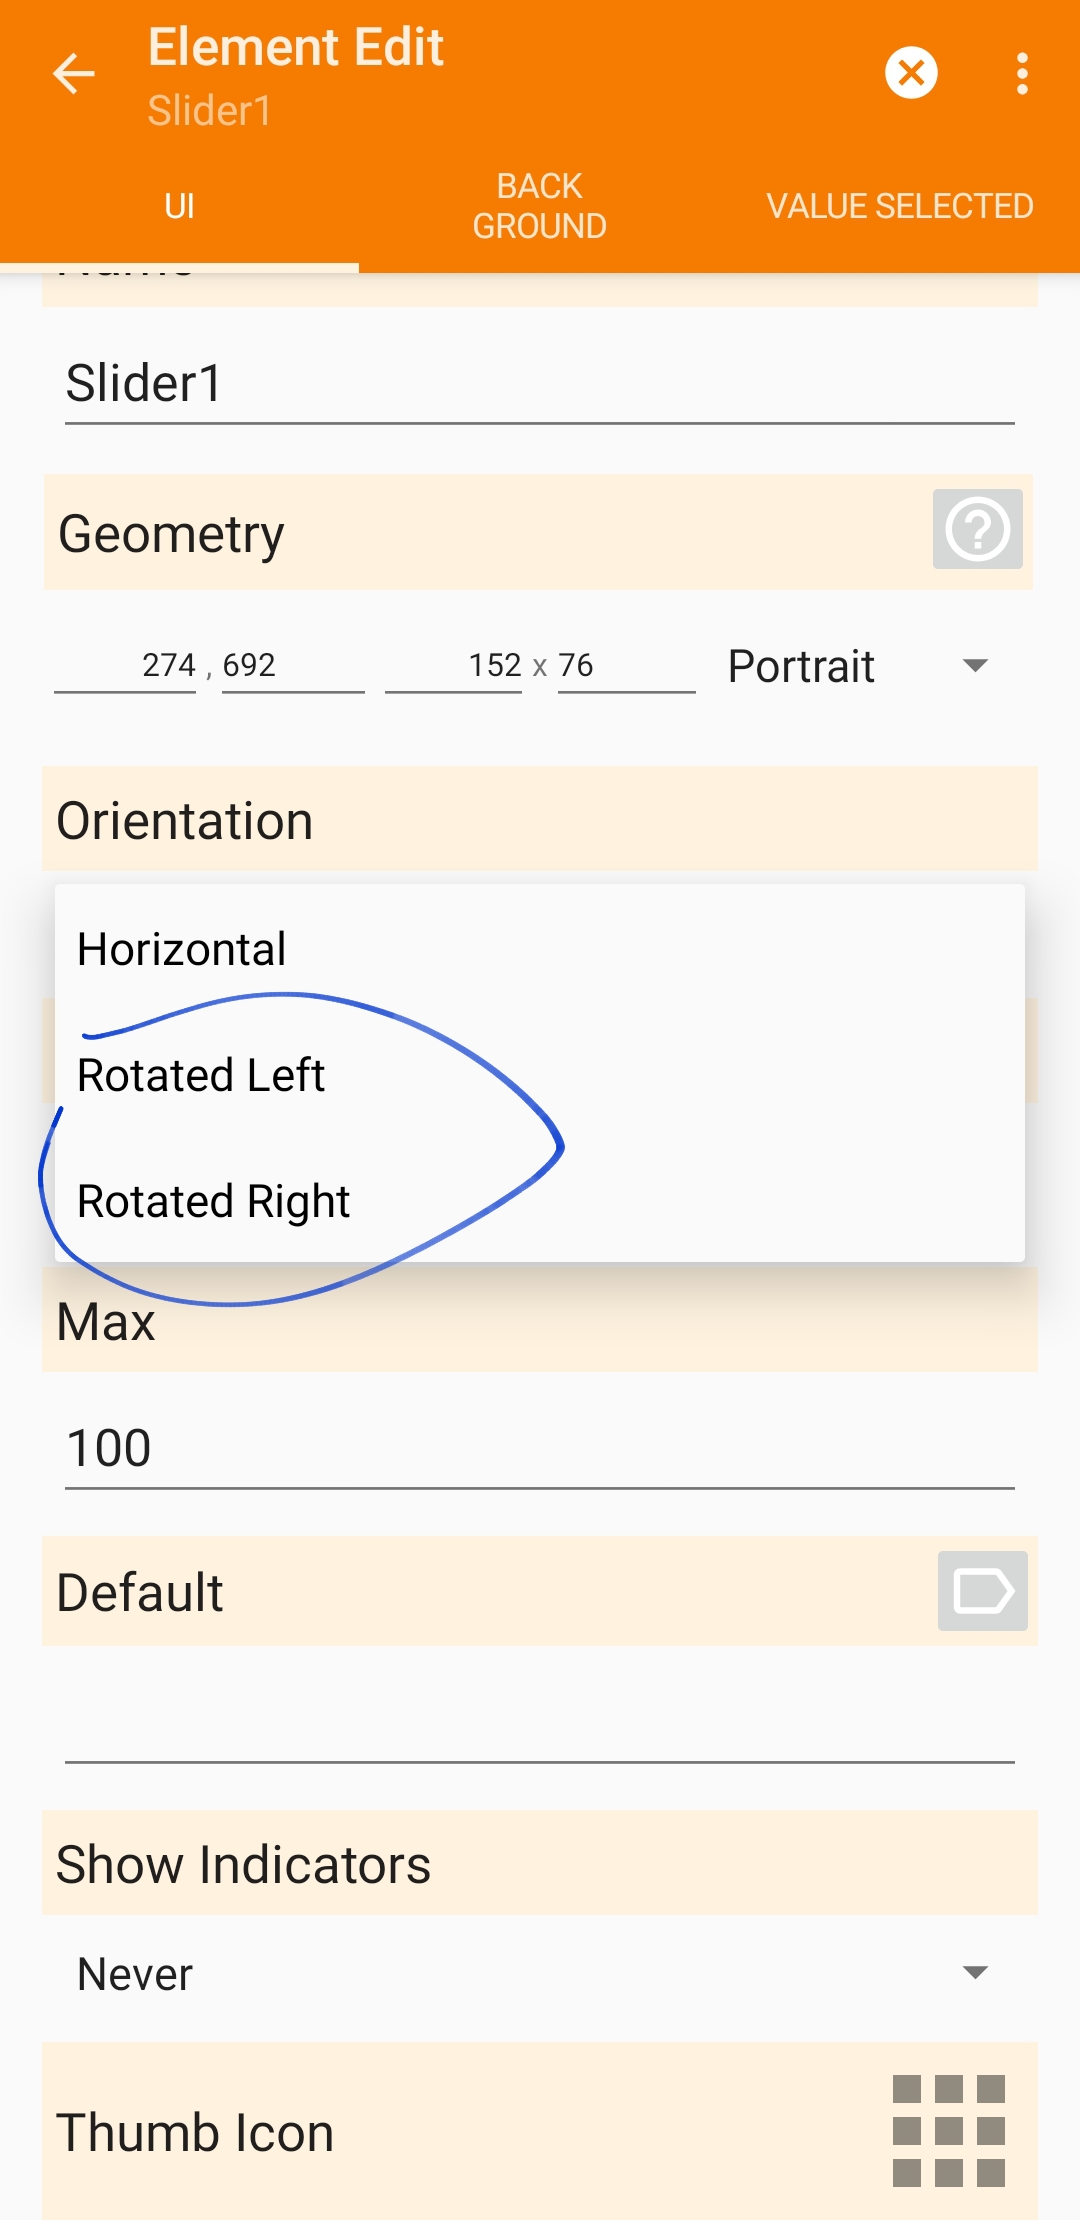Expand the Portrait dropdown
Screen dimensions: 1080x2220
coord(857,666)
